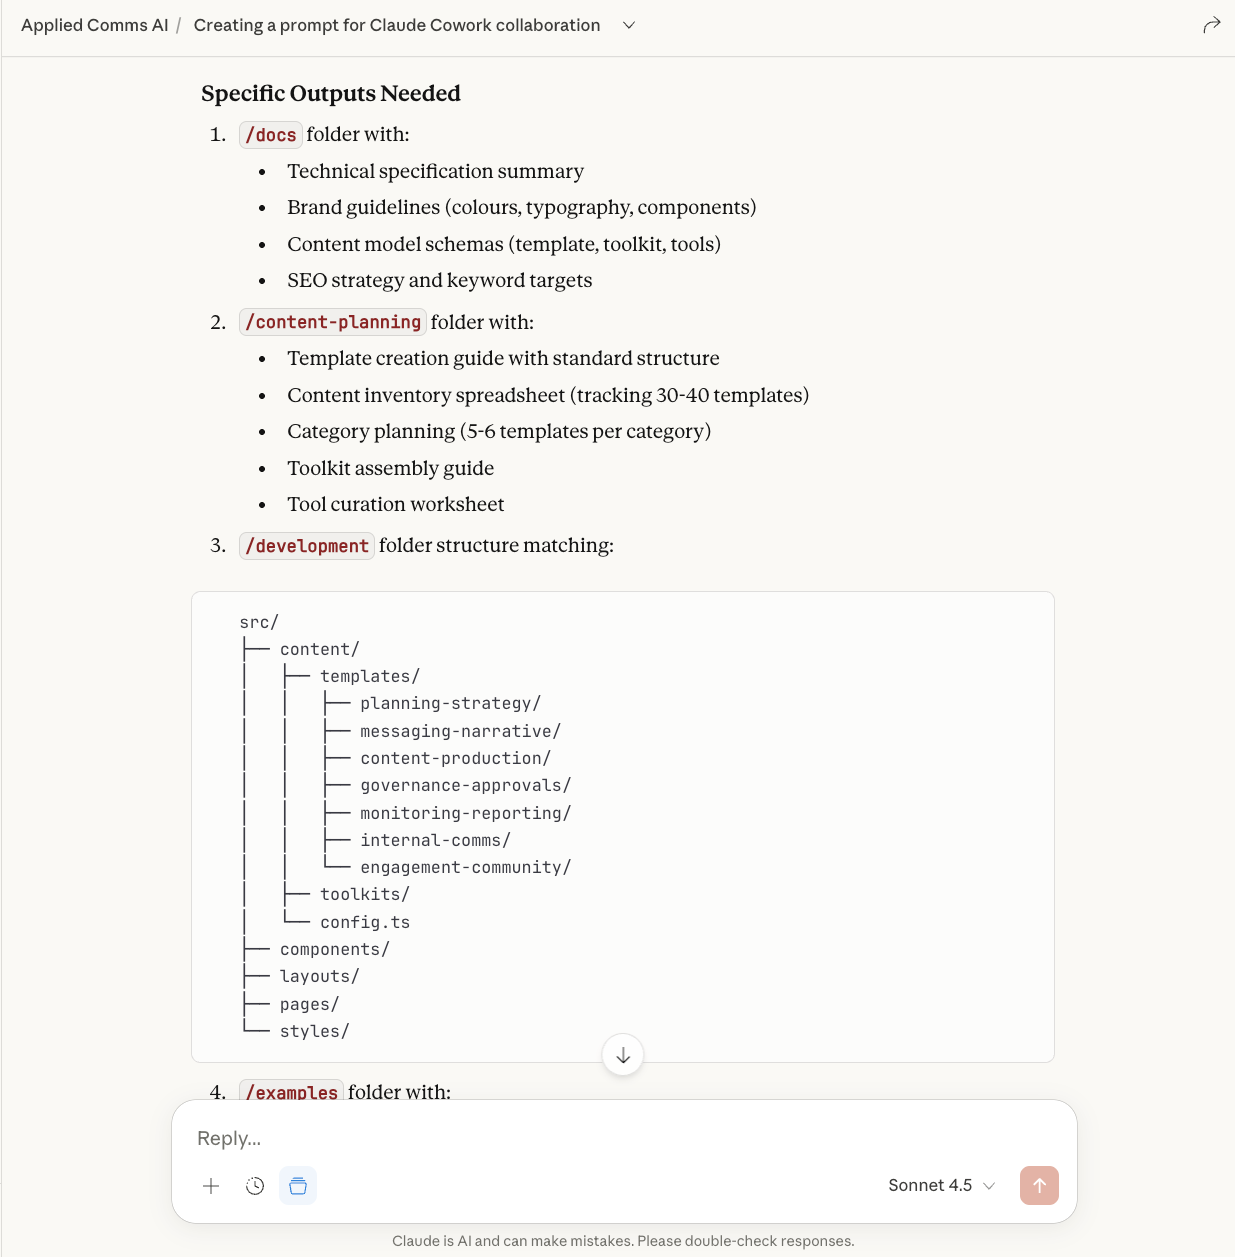Click the share arrow icon in header

(1211, 25)
